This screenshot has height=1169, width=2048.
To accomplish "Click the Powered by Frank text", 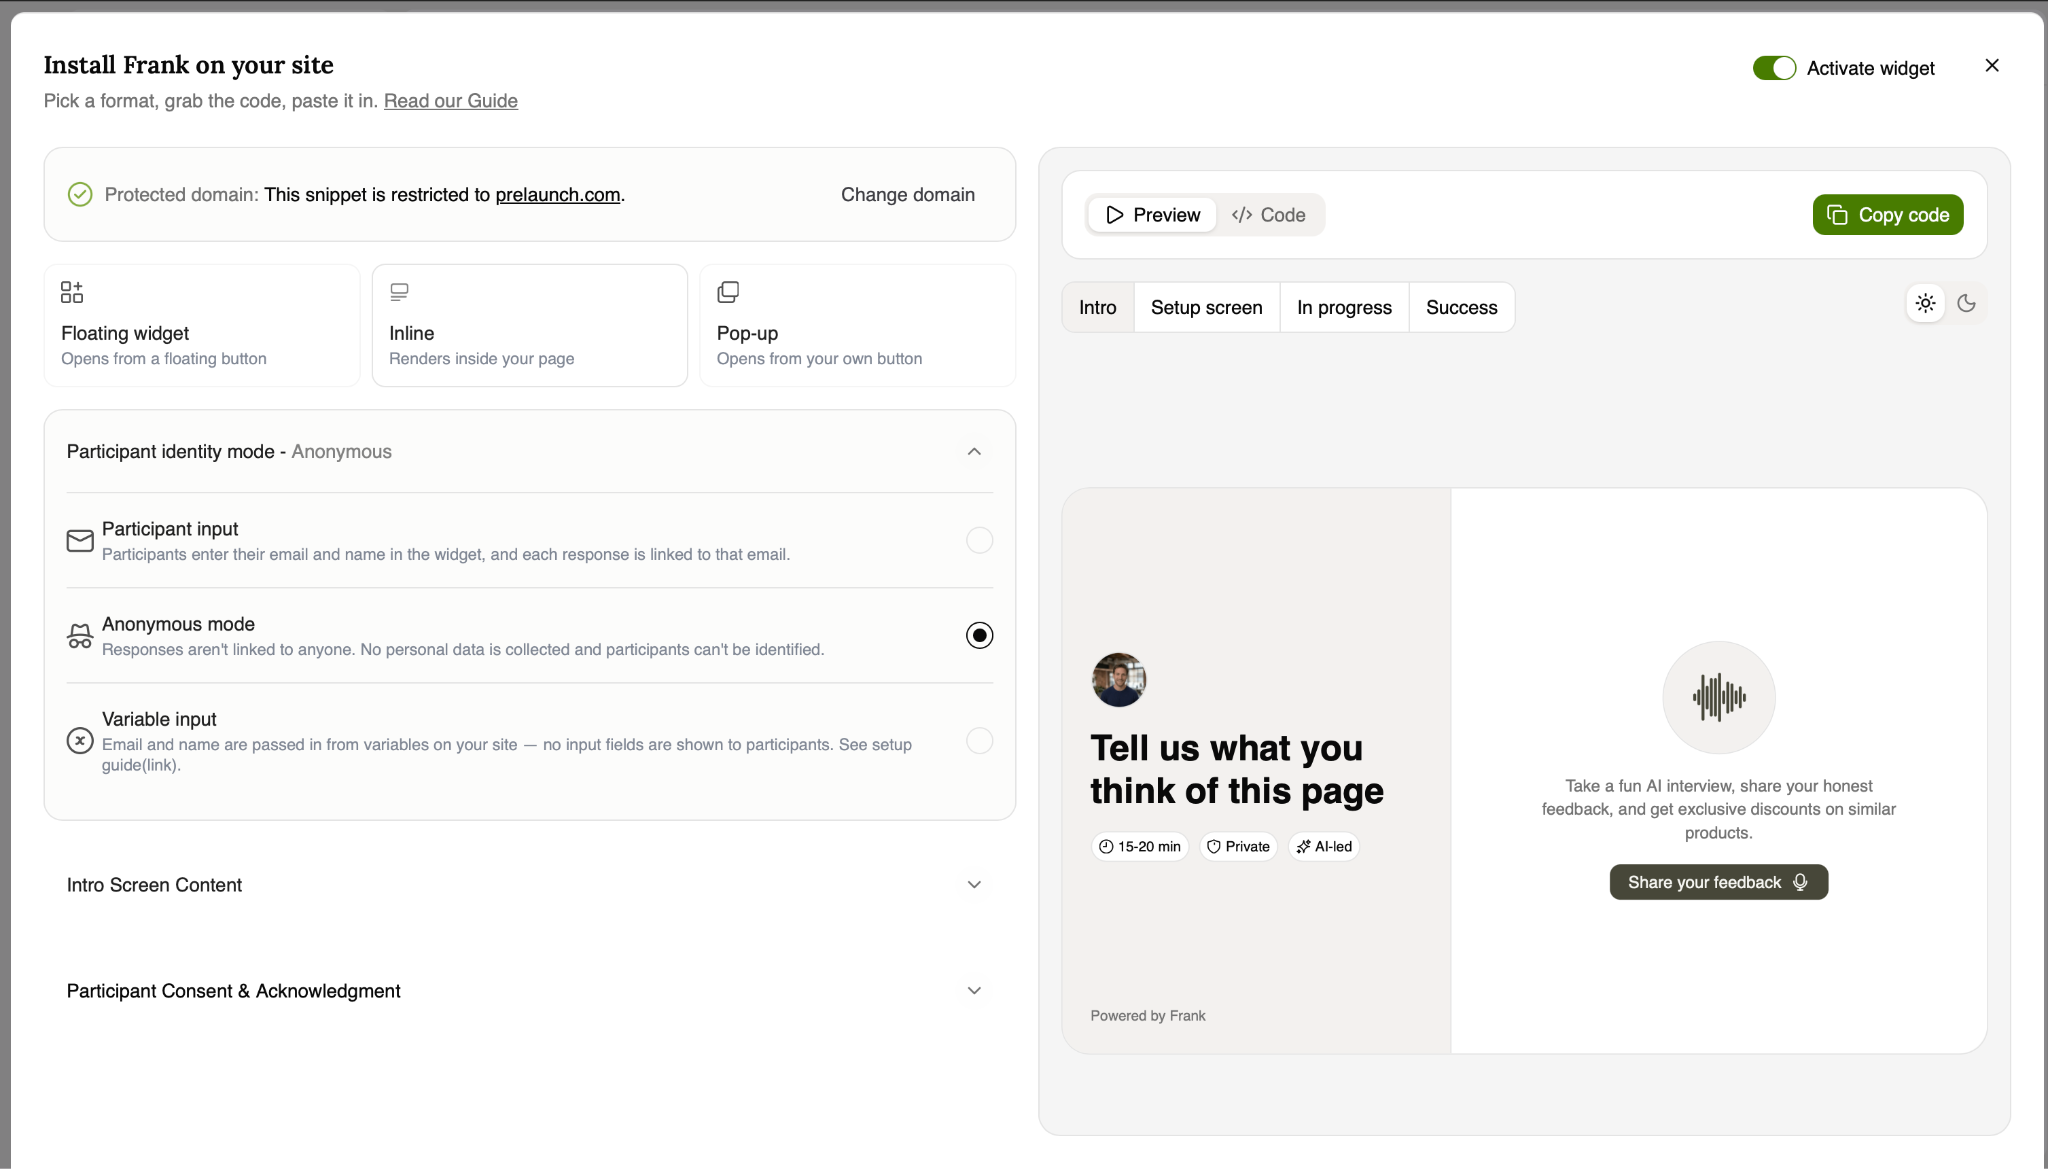I will (x=1148, y=1016).
